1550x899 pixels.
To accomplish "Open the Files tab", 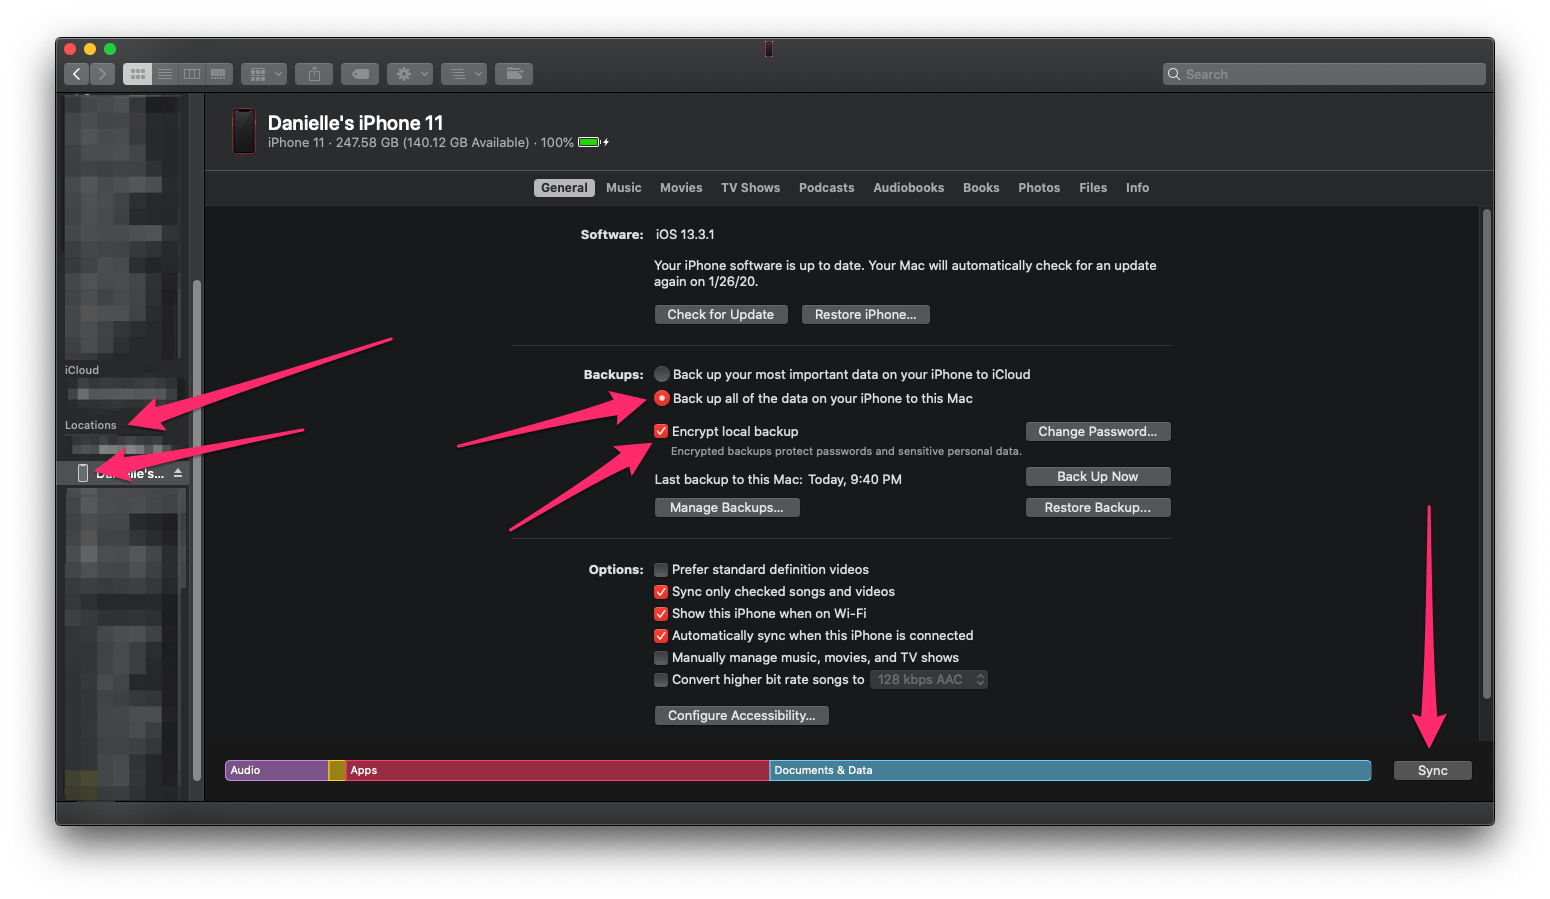I will coord(1093,188).
